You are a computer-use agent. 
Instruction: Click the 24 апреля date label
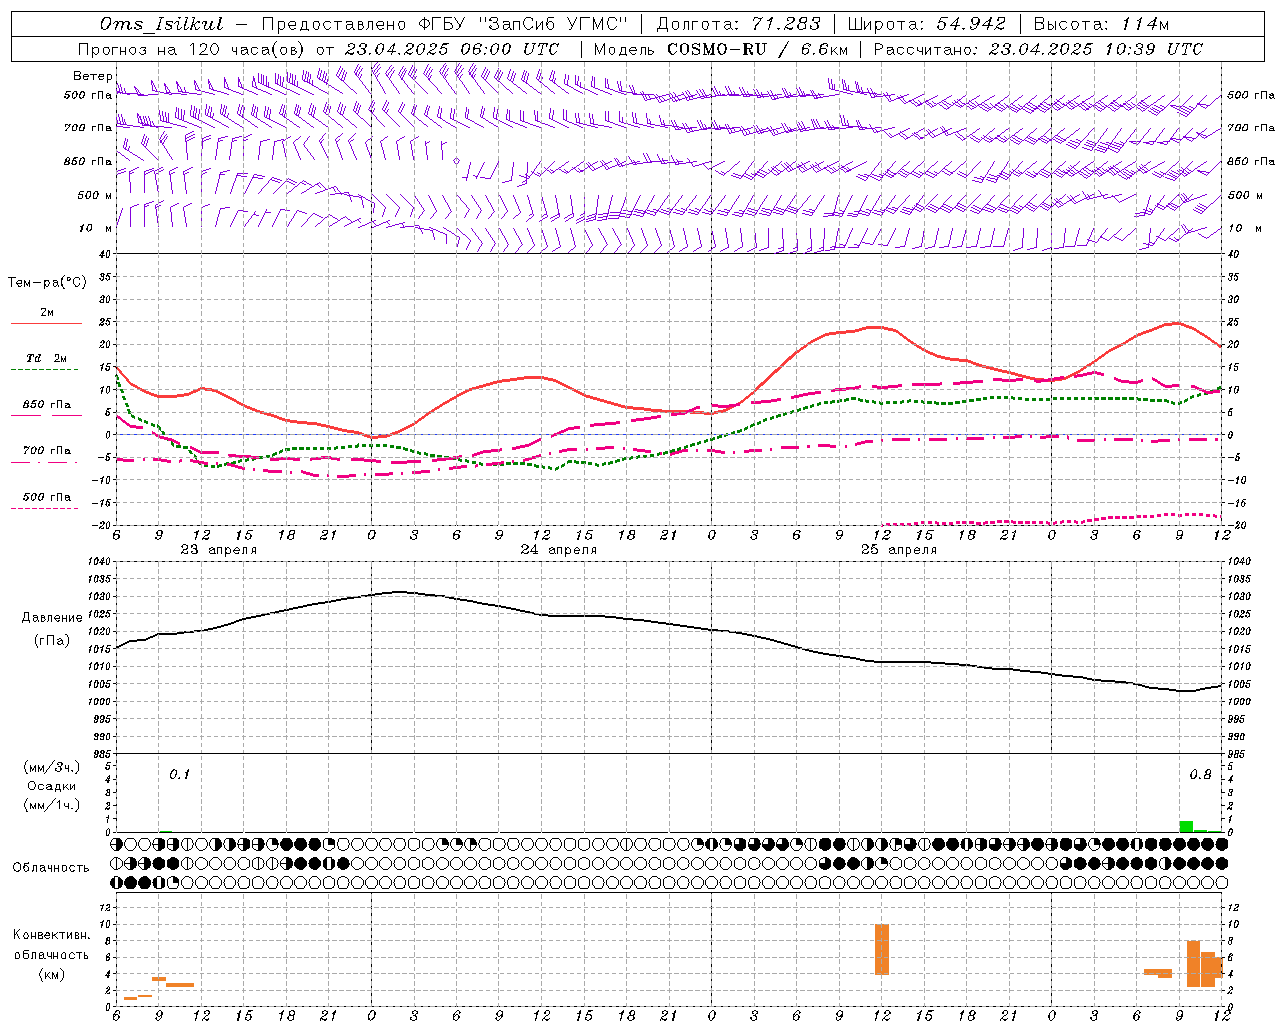pos(558,550)
